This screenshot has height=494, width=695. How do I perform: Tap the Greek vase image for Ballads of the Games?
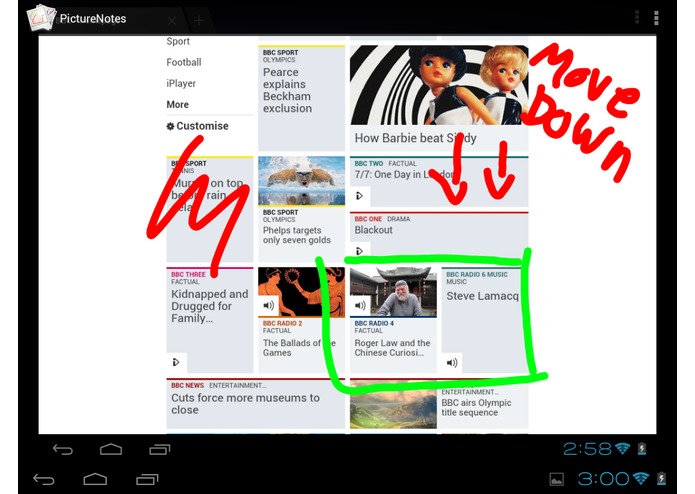(x=301, y=292)
